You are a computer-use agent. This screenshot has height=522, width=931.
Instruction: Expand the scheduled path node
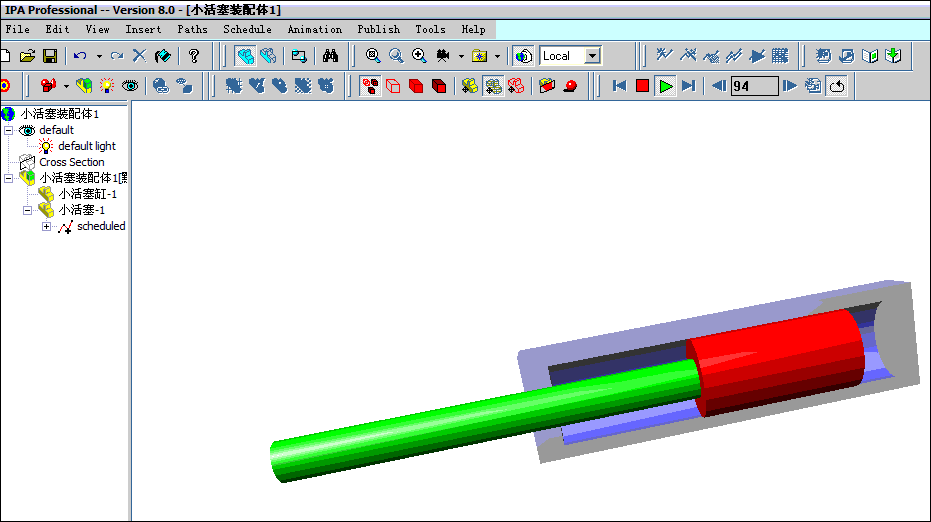pos(46,226)
